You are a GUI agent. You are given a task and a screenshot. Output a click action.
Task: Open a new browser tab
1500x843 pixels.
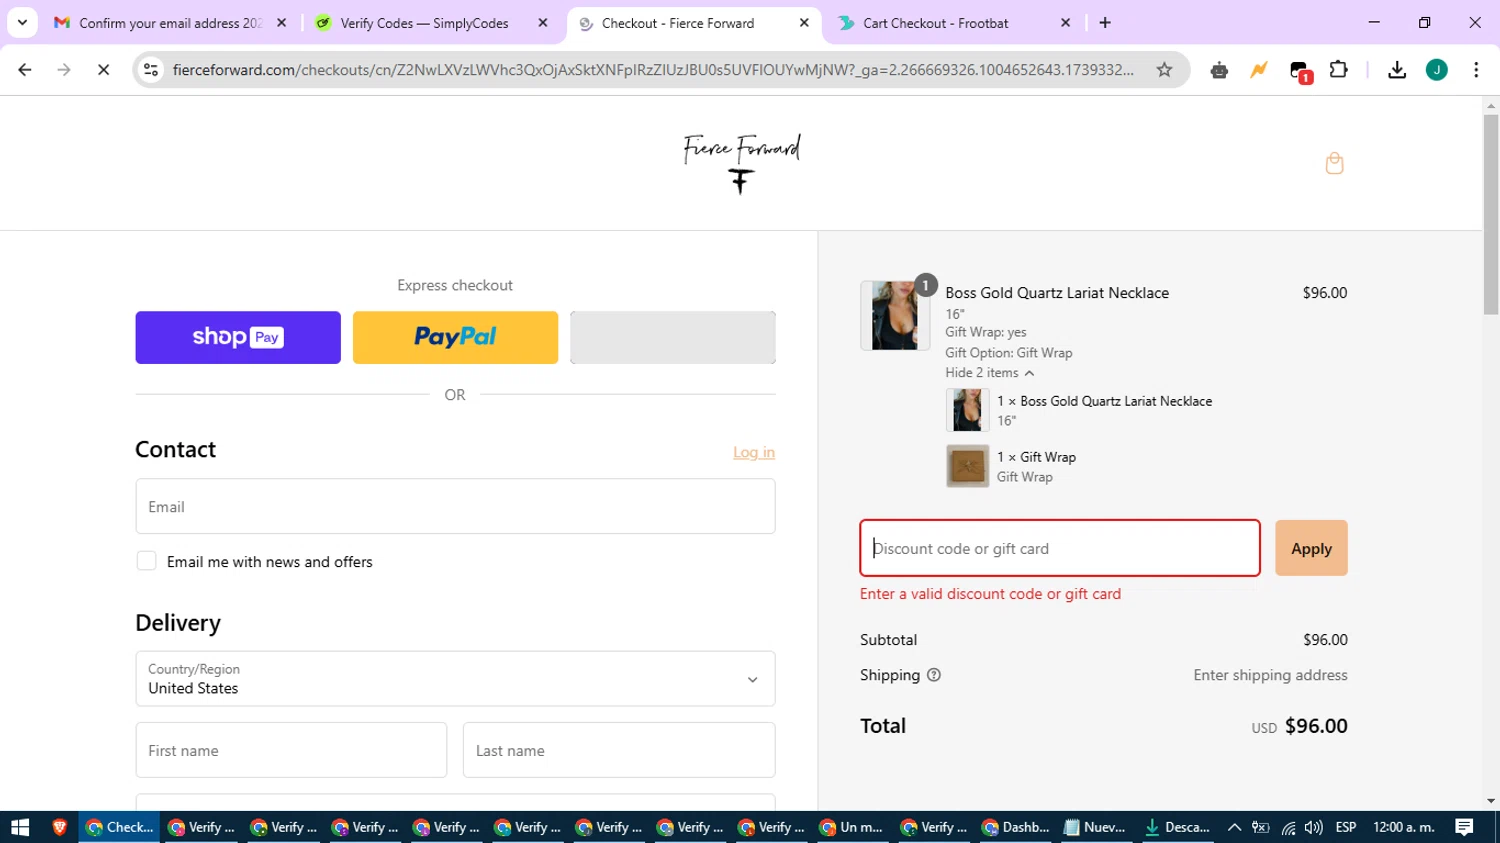tap(1105, 23)
